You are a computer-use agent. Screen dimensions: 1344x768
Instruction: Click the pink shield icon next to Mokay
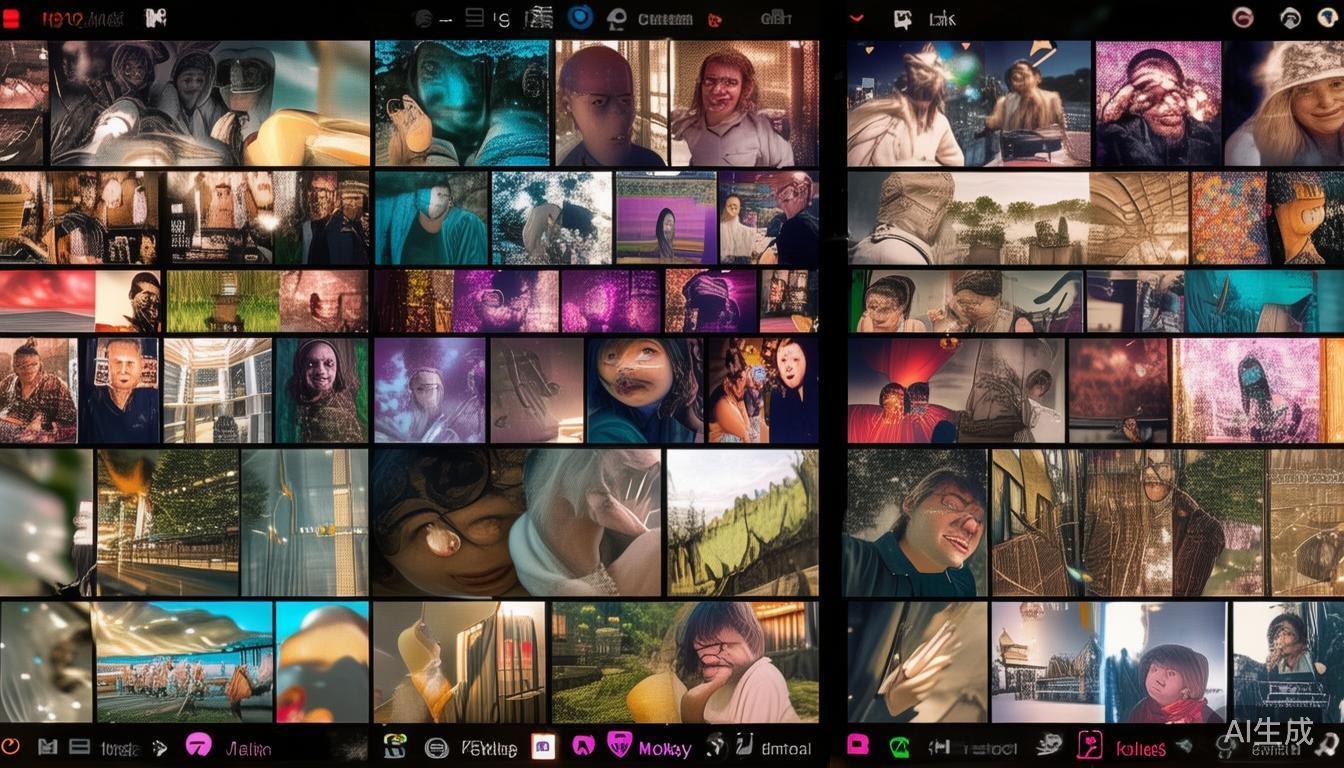(619, 745)
